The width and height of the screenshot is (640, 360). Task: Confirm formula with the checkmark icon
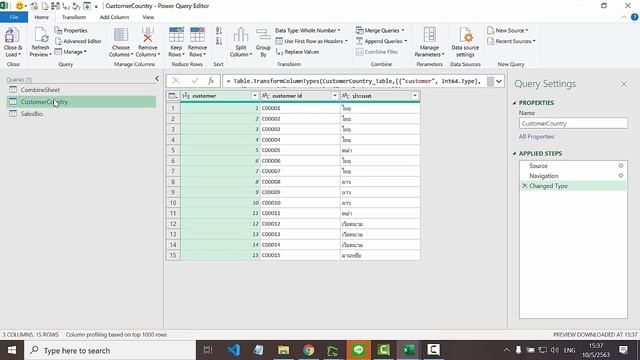point(195,81)
